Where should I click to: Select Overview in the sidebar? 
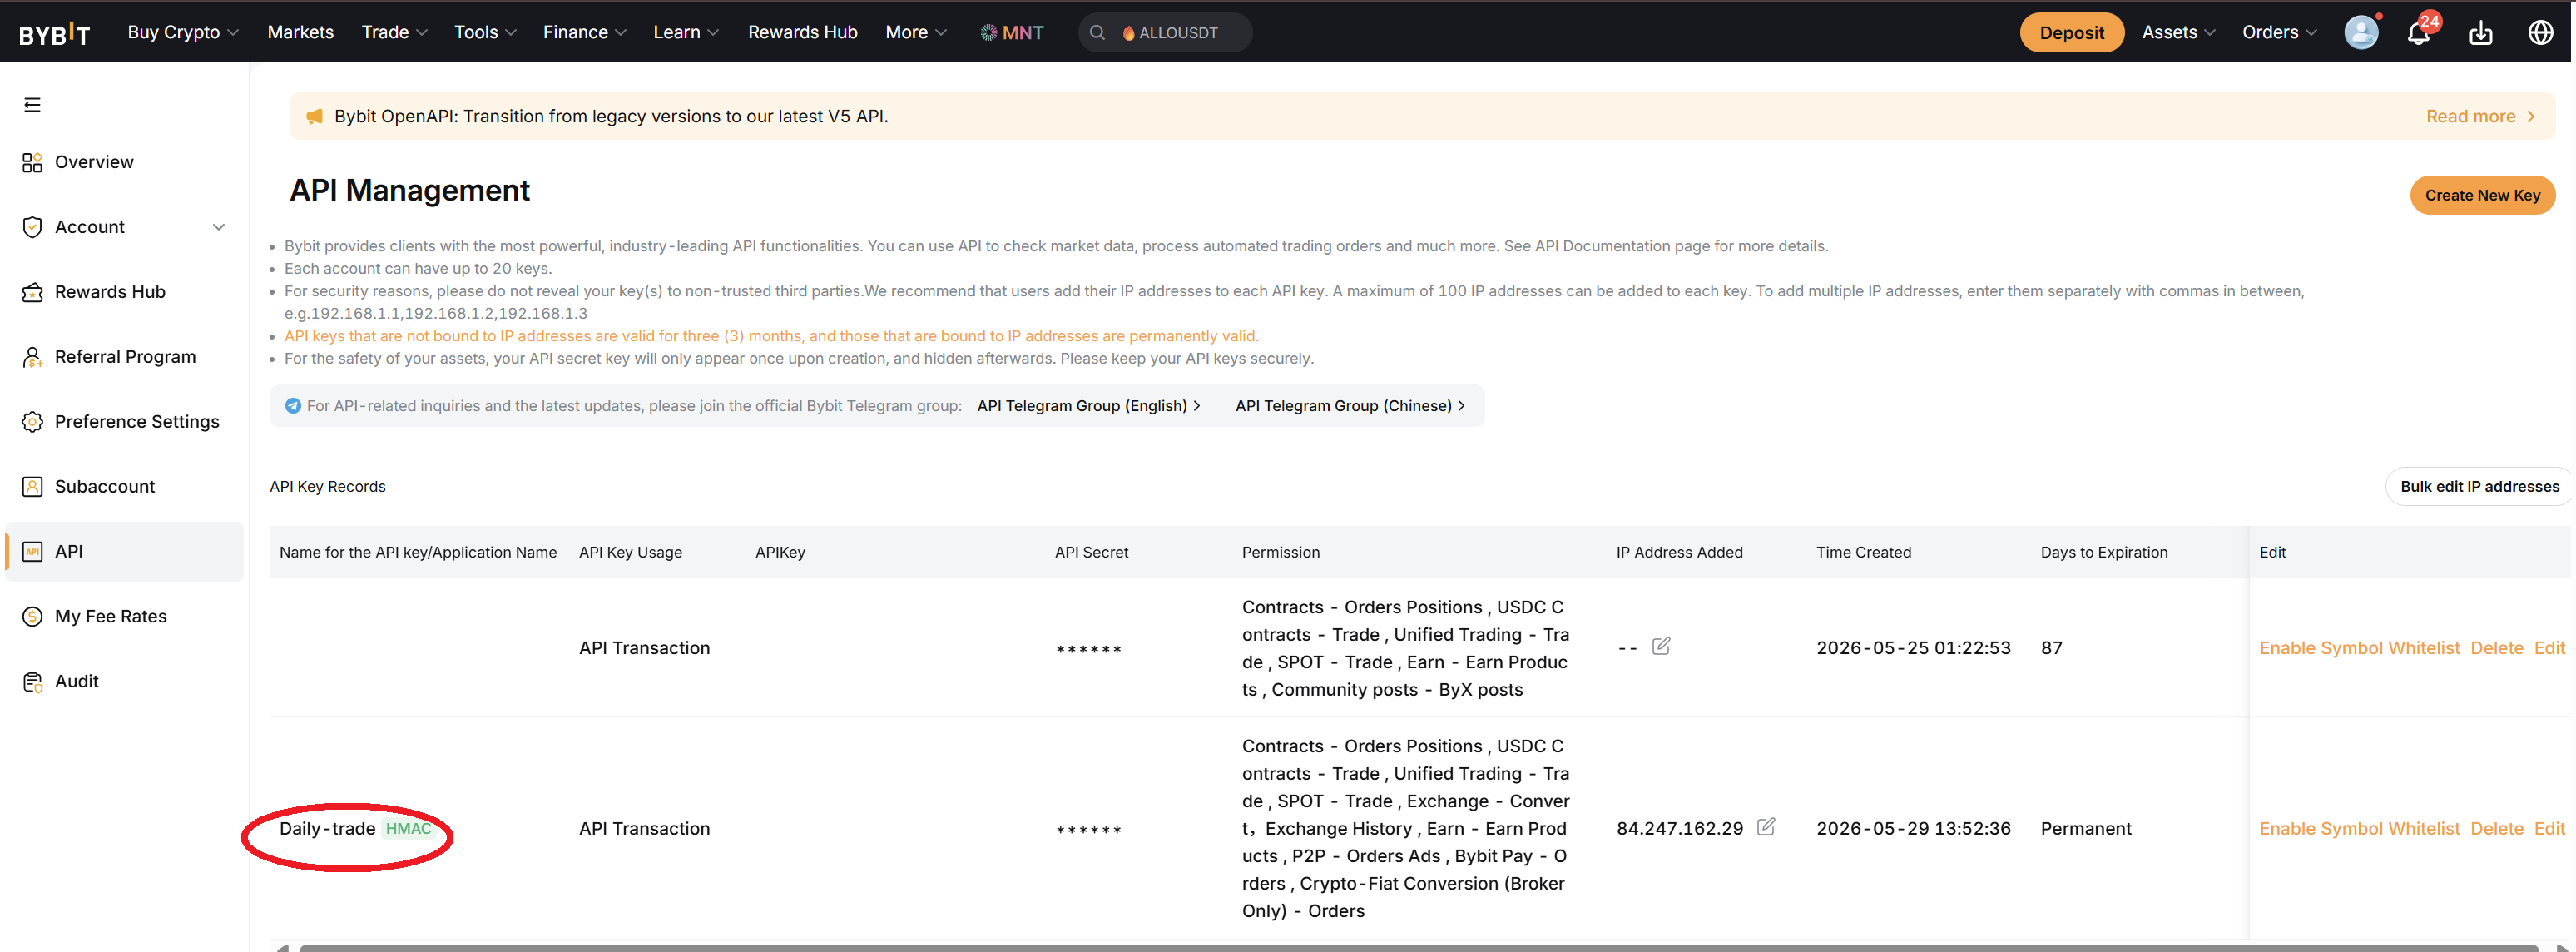pos(124,162)
